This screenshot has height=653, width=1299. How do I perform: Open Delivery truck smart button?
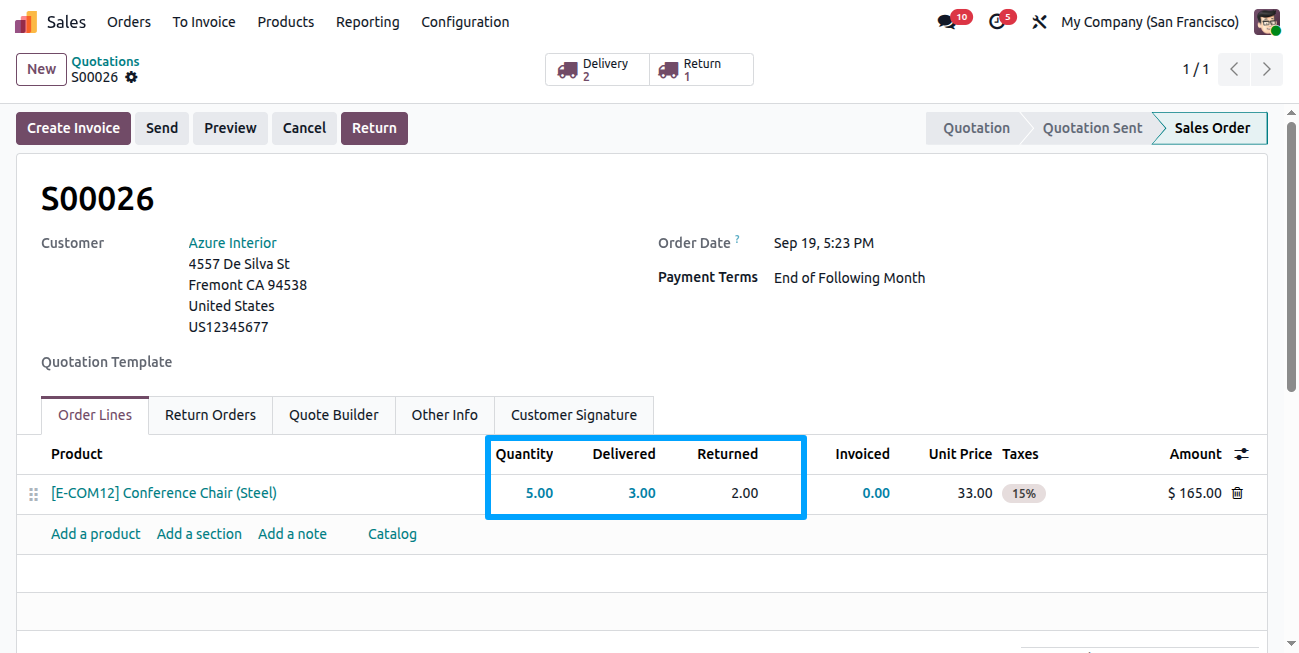pos(597,69)
